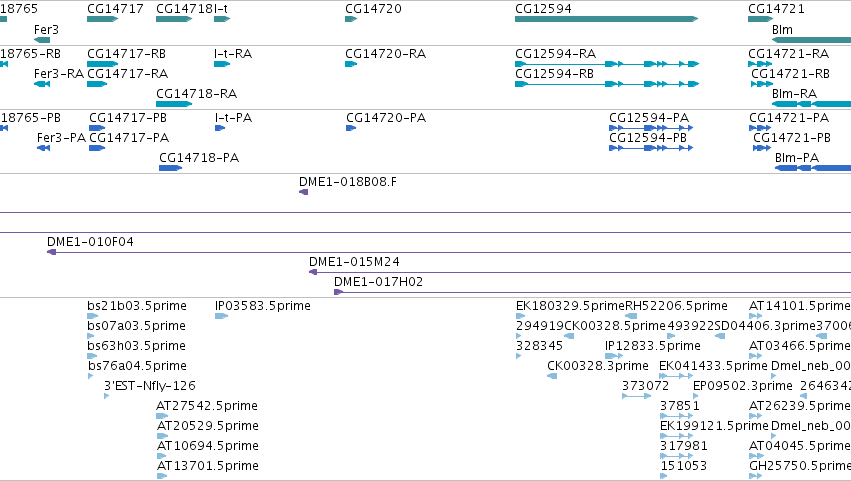Select EST AT27542.5prime

[x=206, y=407]
